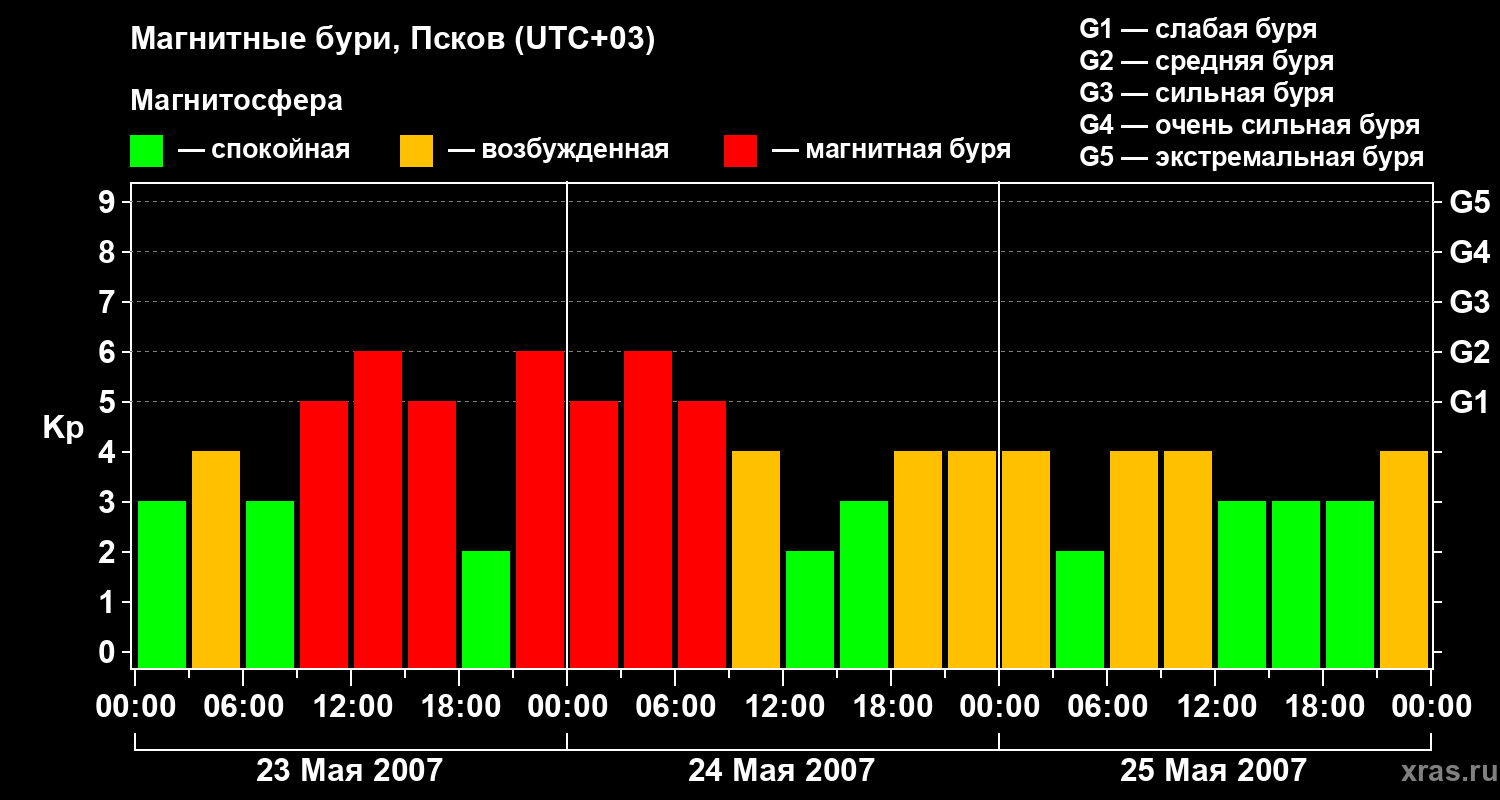Click the red Kp 5 bar at 09:00–12:00 on 23 May

tap(324, 534)
